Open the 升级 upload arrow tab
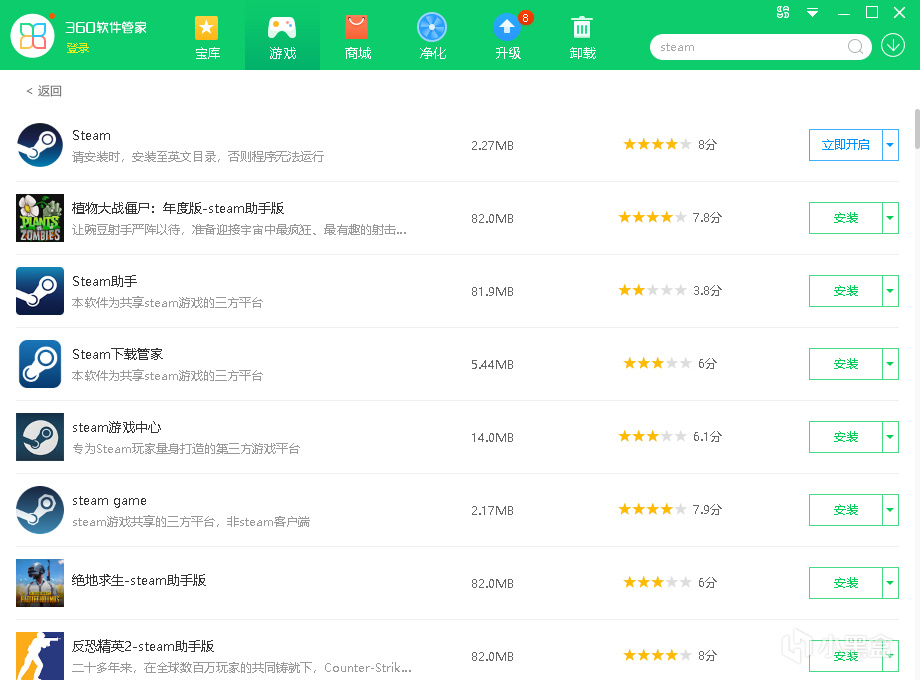Image resolution: width=920 pixels, height=680 pixels. pyautogui.click(x=508, y=38)
